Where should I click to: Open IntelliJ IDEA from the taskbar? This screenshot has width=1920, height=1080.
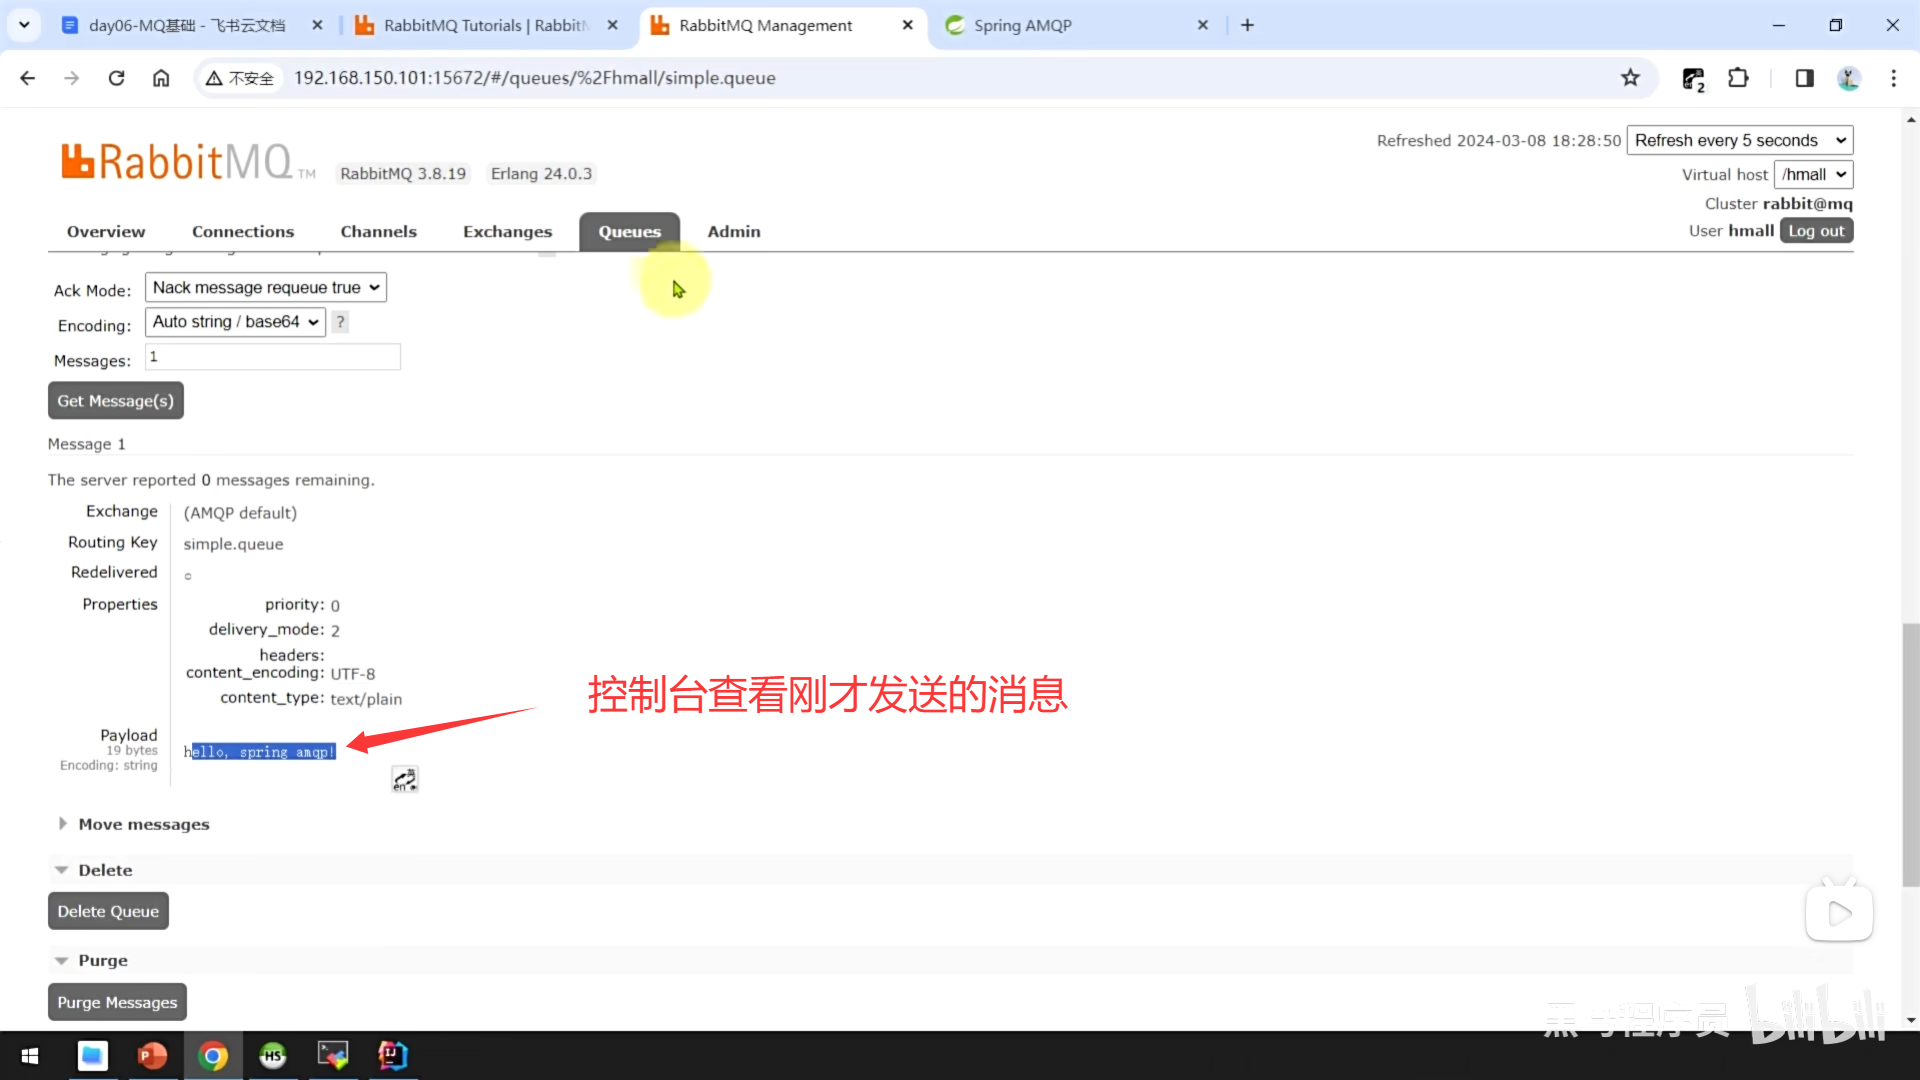[x=392, y=1055]
